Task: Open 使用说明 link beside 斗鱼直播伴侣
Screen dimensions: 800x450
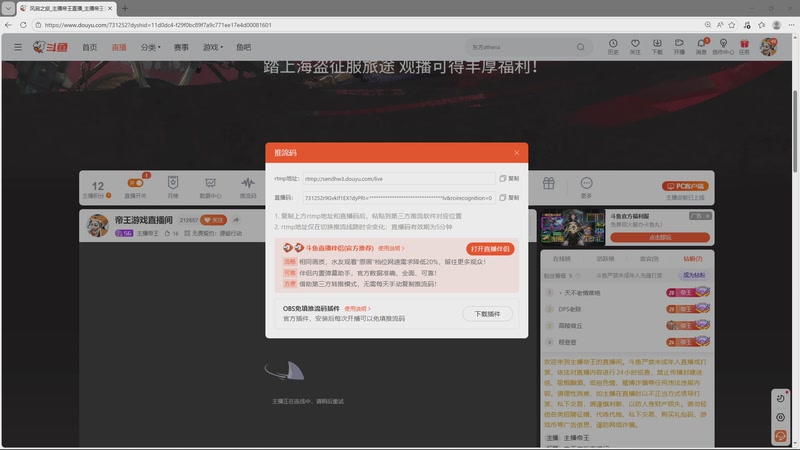Action: tap(391, 248)
